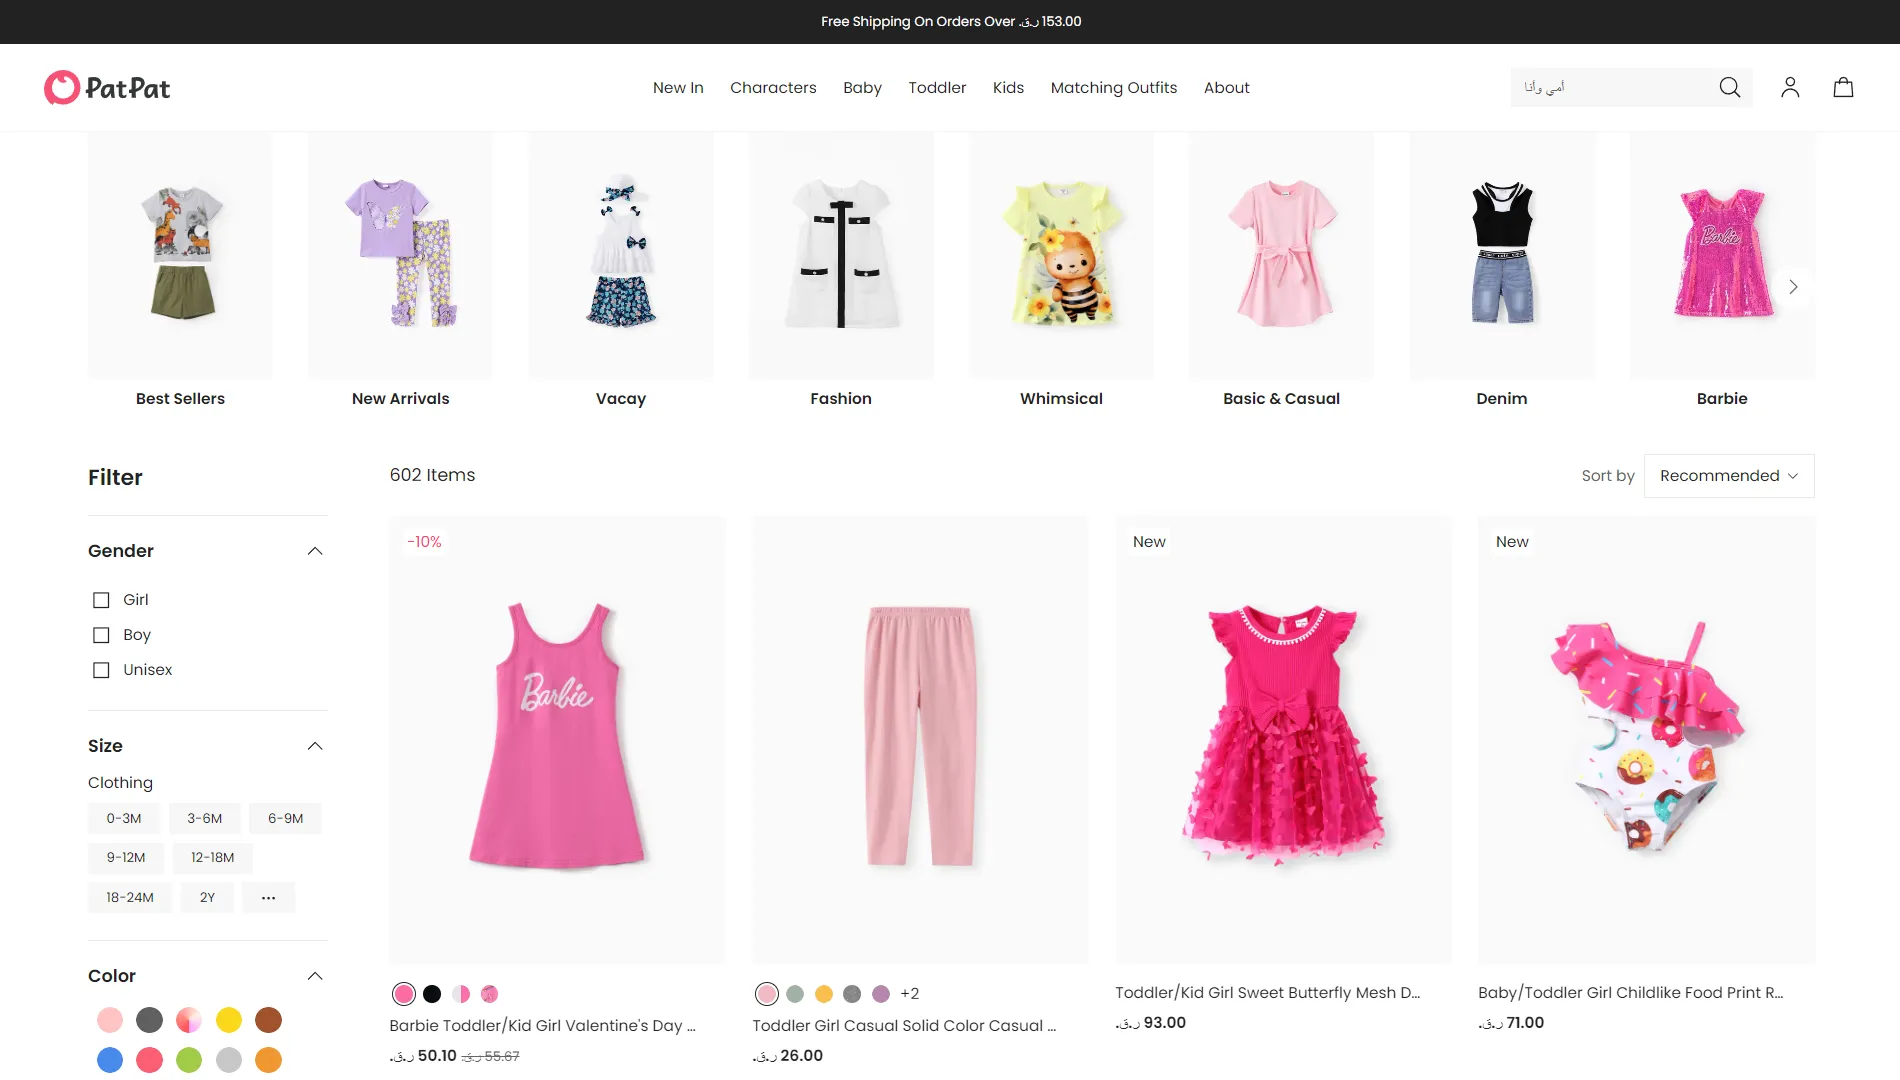Select black color variant of Barbie dress

(432, 994)
